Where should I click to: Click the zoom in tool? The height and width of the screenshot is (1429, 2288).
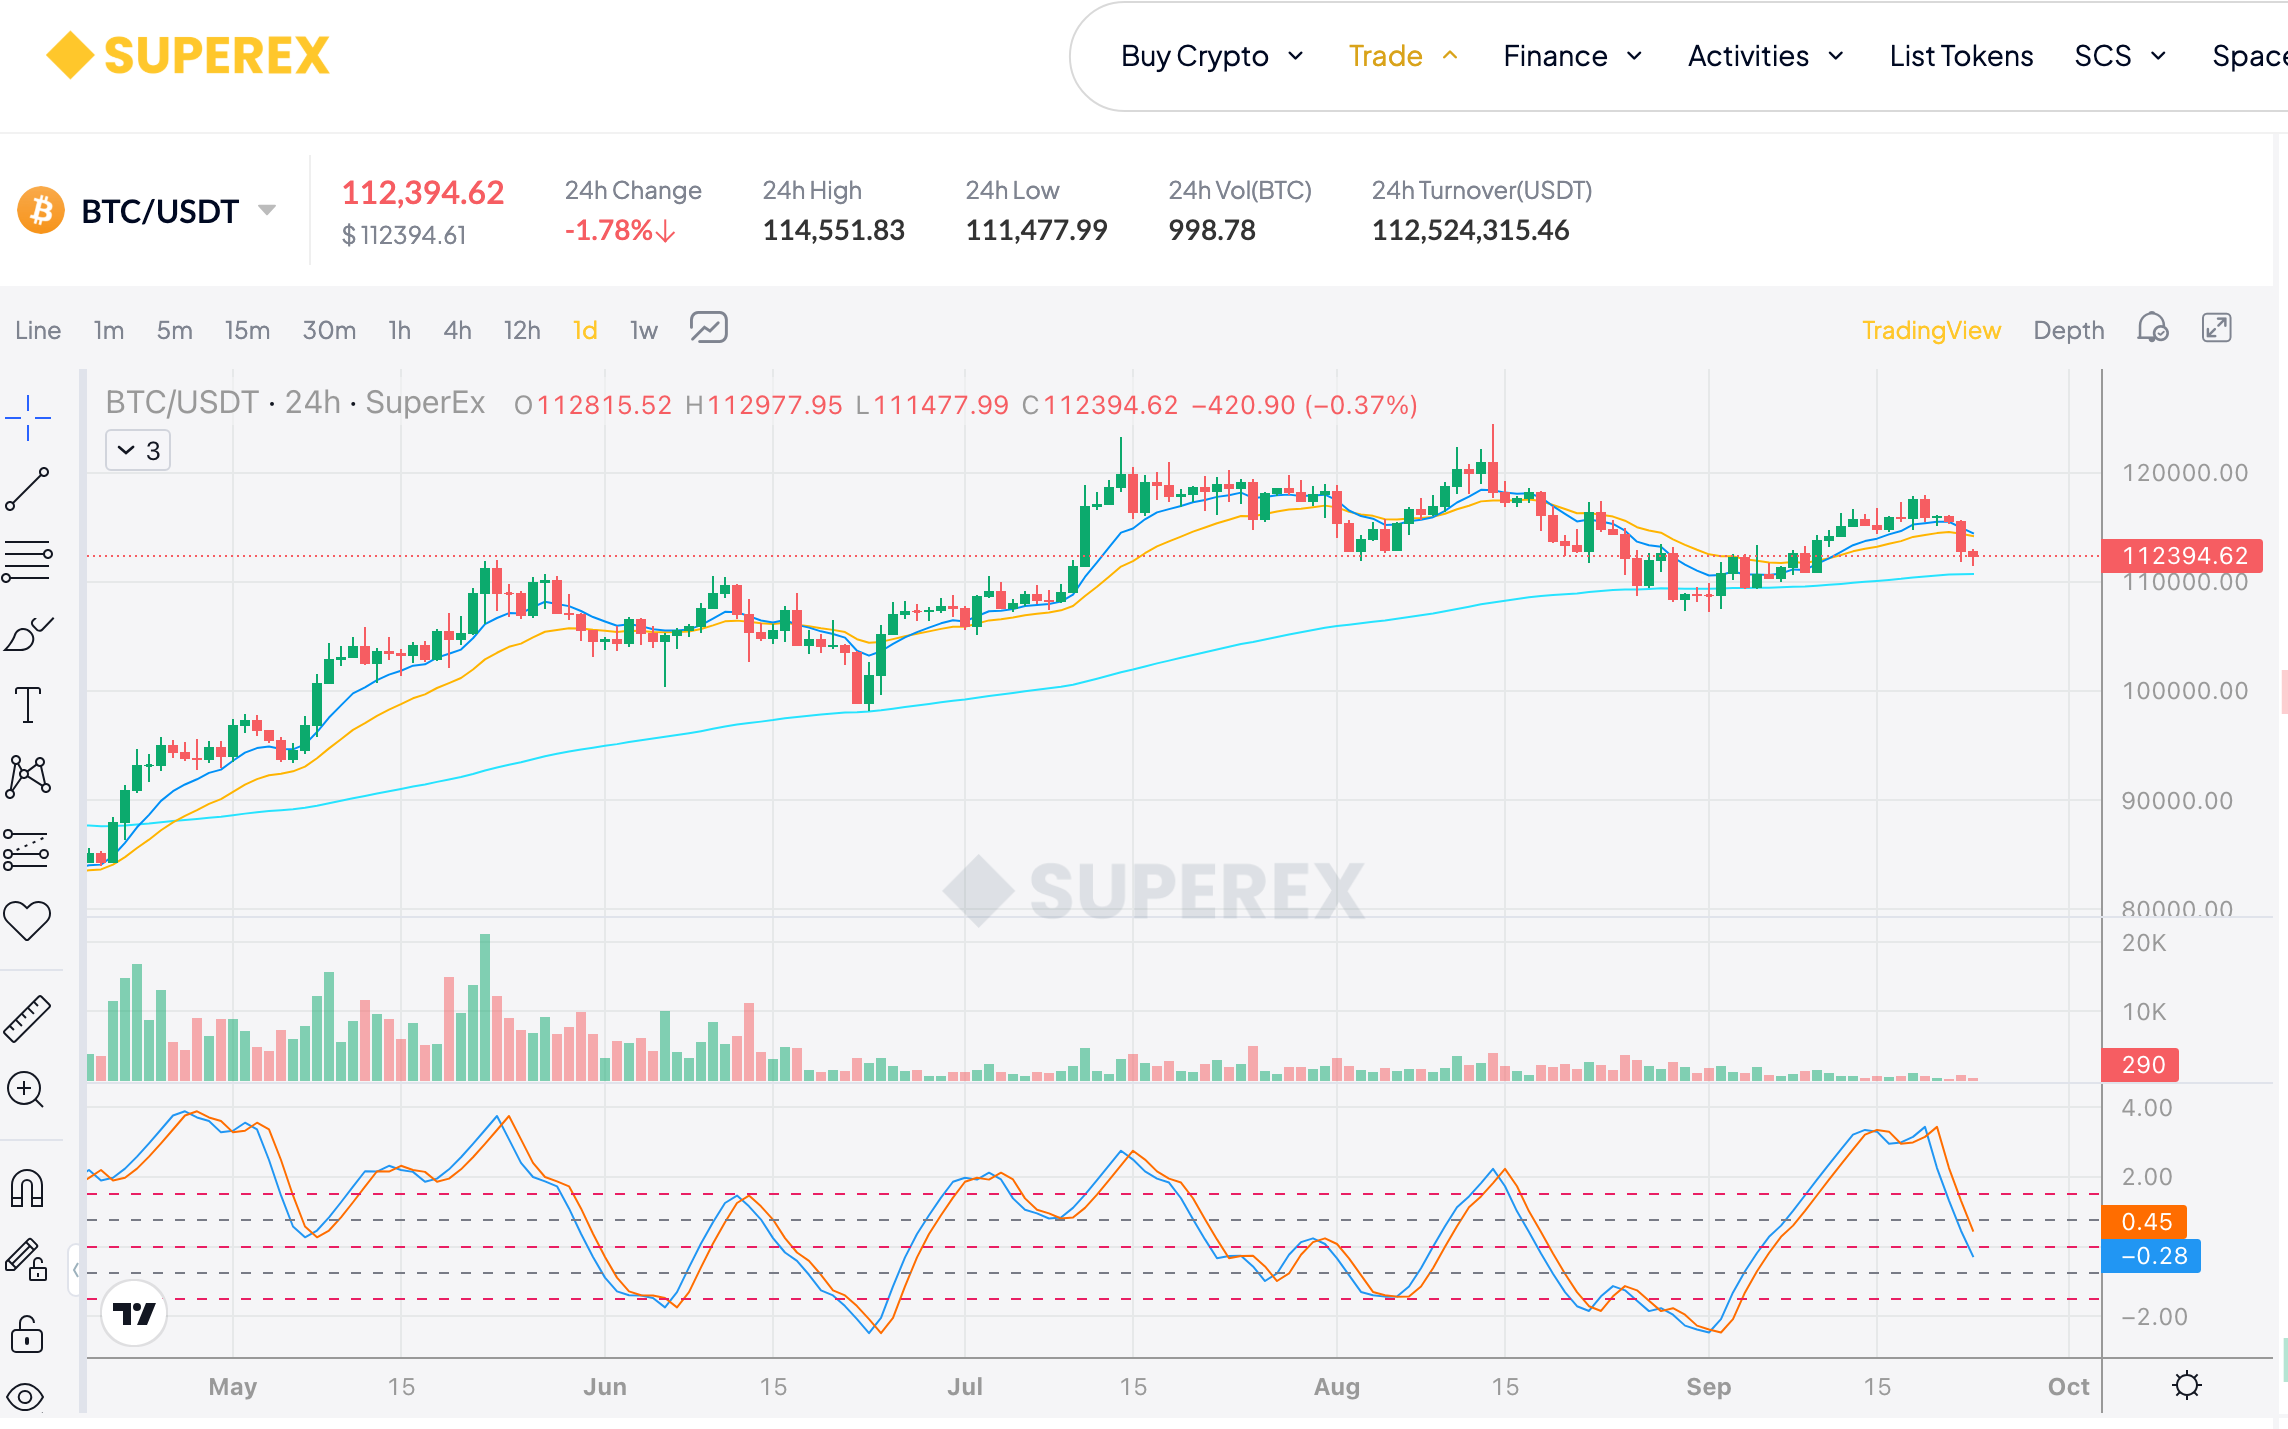click(x=25, y=1089)
